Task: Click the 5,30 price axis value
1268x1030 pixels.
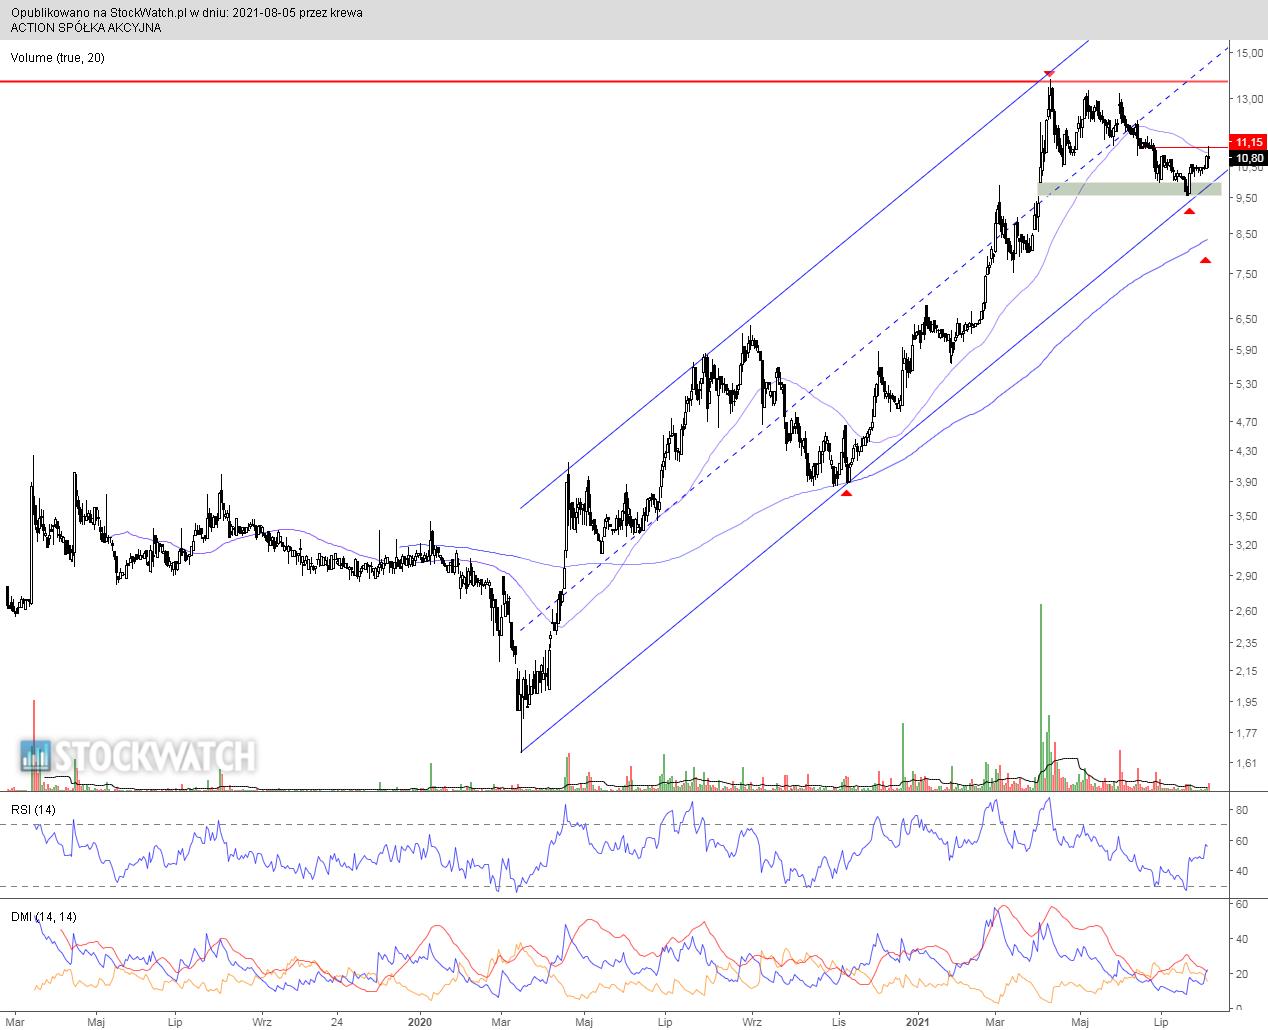Action: pyautogui.click(x=1249, y=384)
